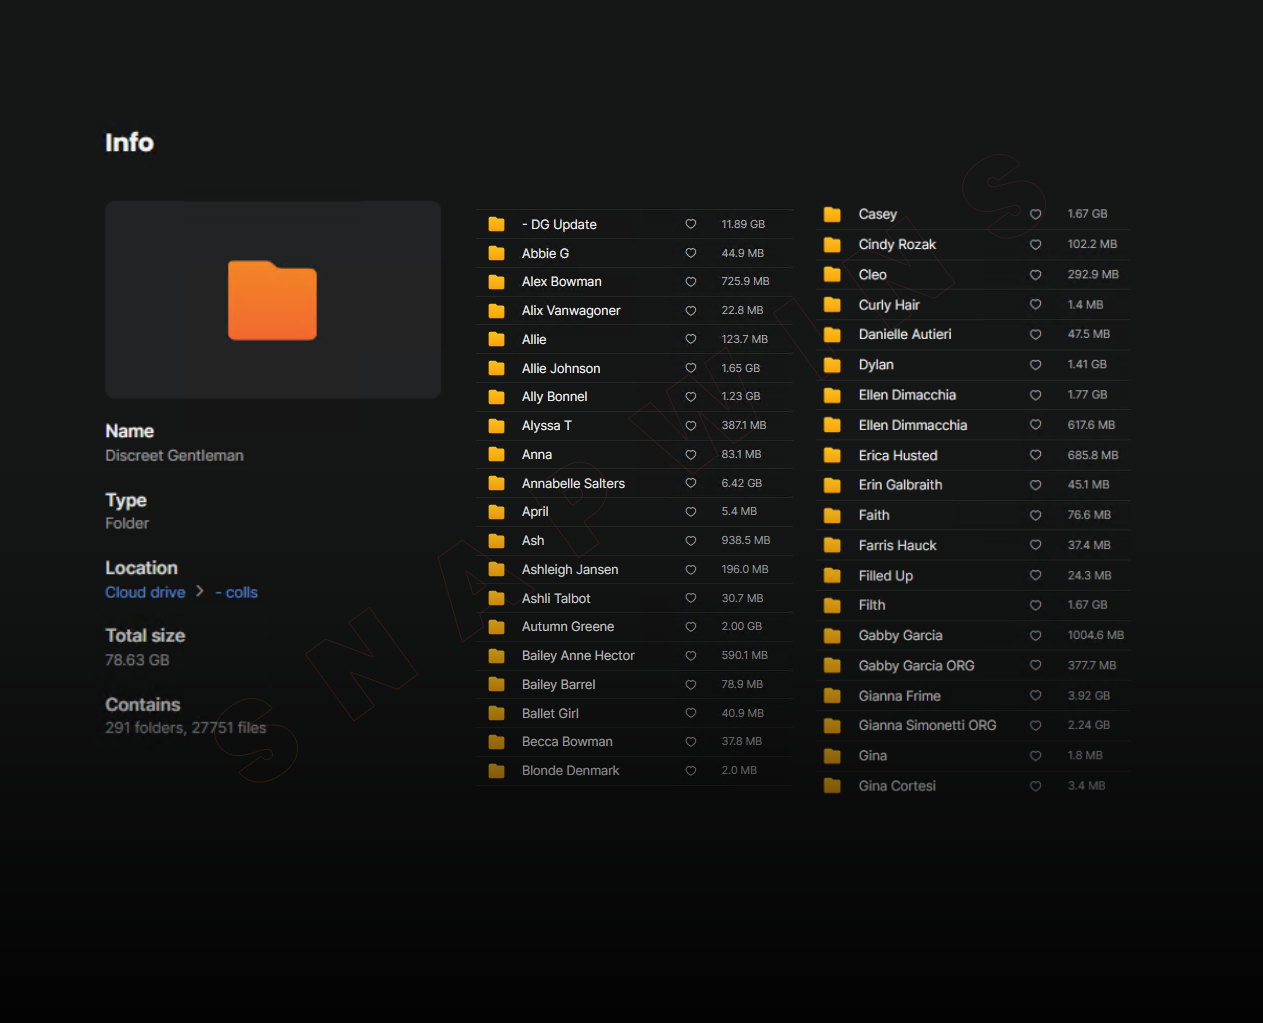
Task: Toggle favorite heart on the Anna row
Action: [690, 455]
